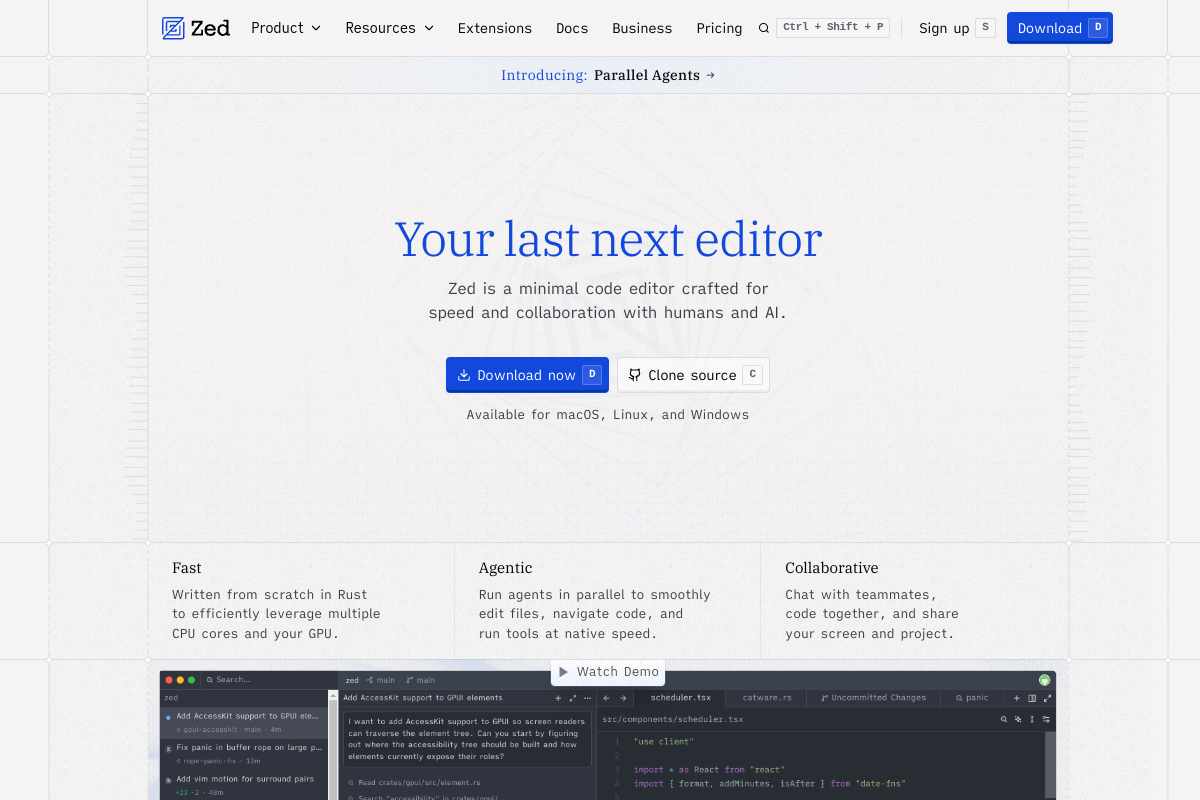Click the Your last next editor headline

point(608,239)
